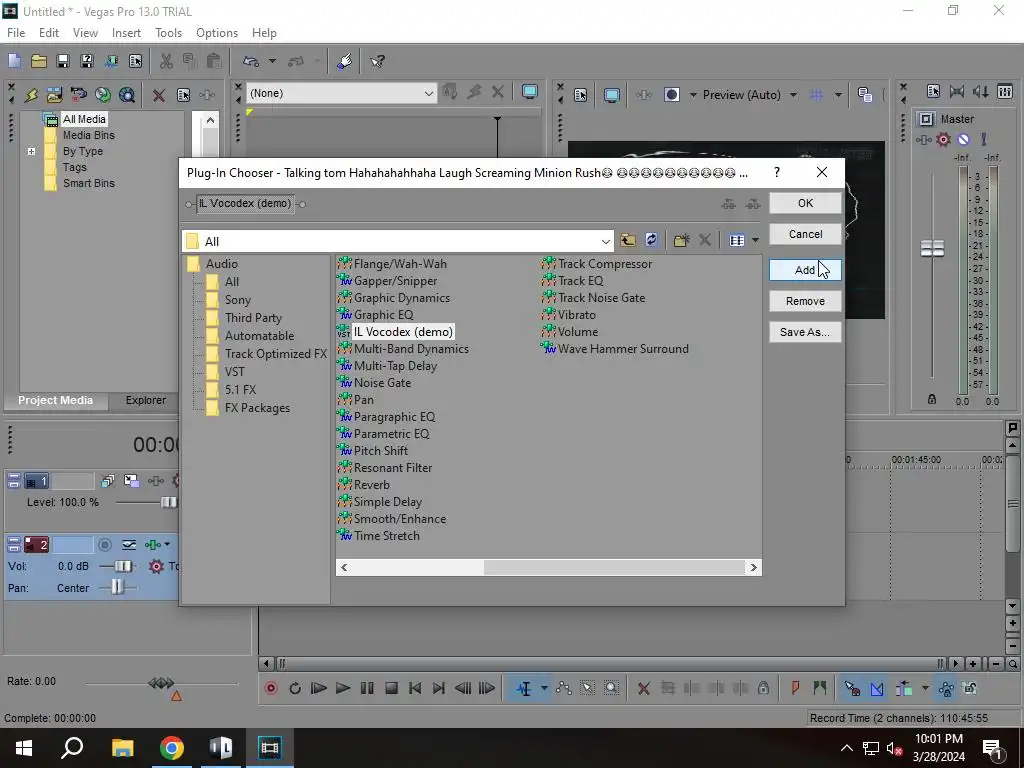1024x768 pixels.
Task: Click the Undo arrow icon
Action: pyautogui.click(x=251, y=61)
